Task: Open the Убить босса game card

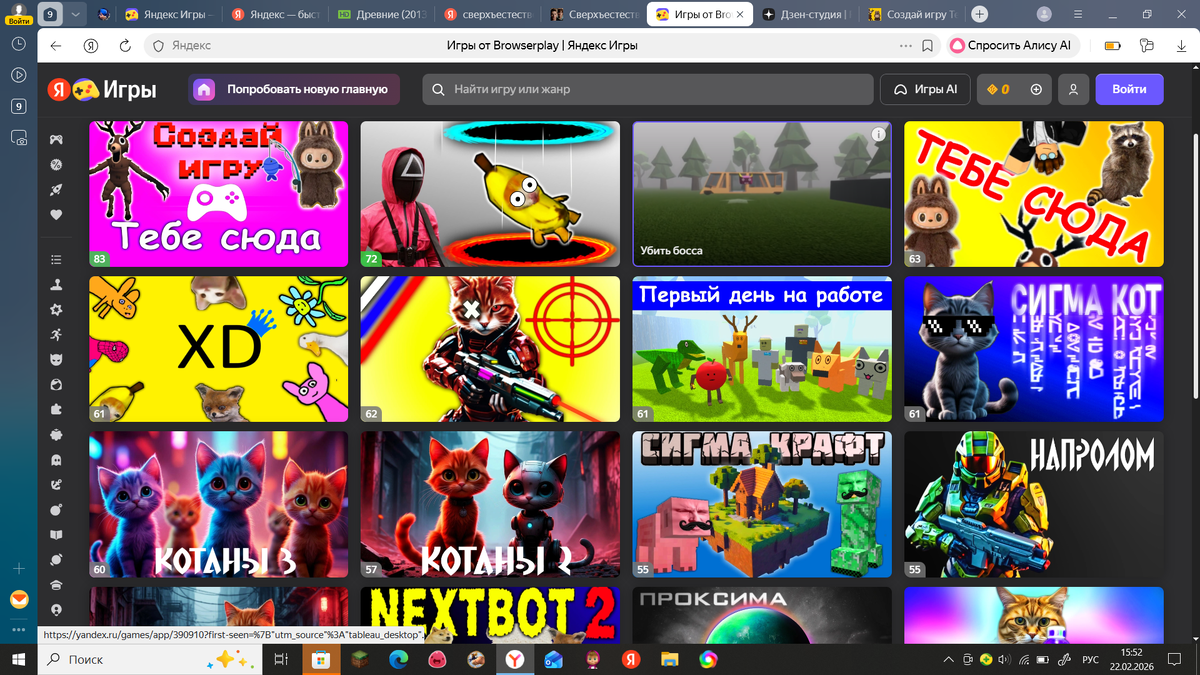Action: click(x=761, y=194)
